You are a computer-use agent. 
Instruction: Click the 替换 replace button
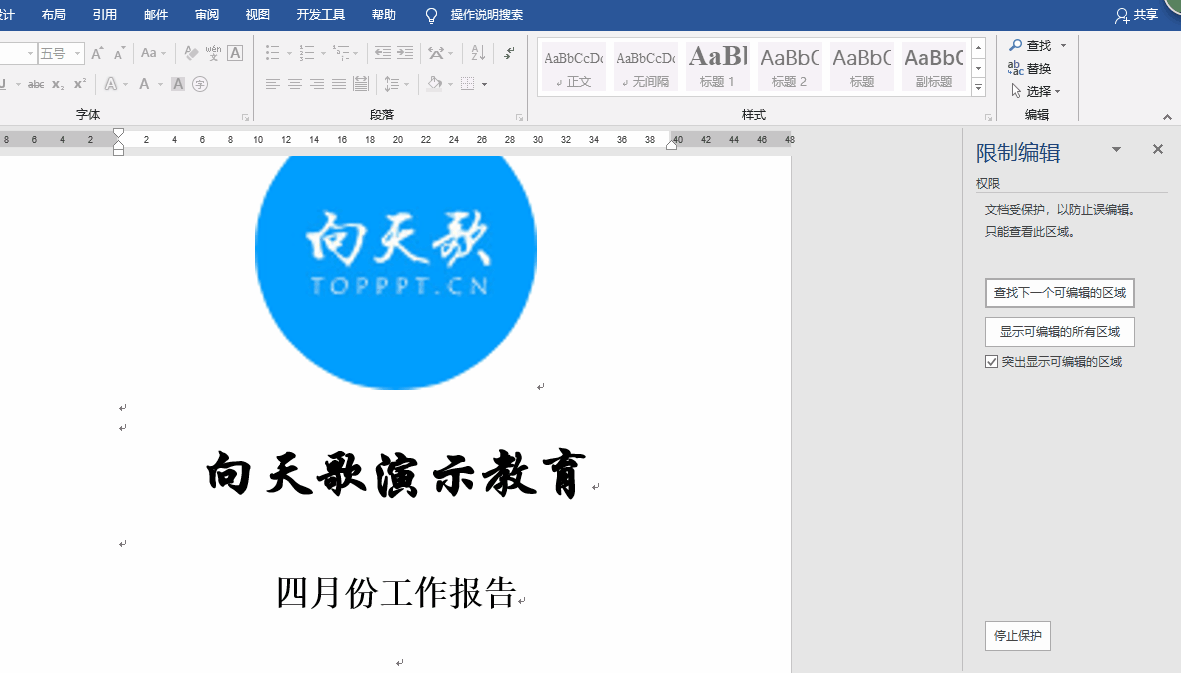(x=1030, y=69)
